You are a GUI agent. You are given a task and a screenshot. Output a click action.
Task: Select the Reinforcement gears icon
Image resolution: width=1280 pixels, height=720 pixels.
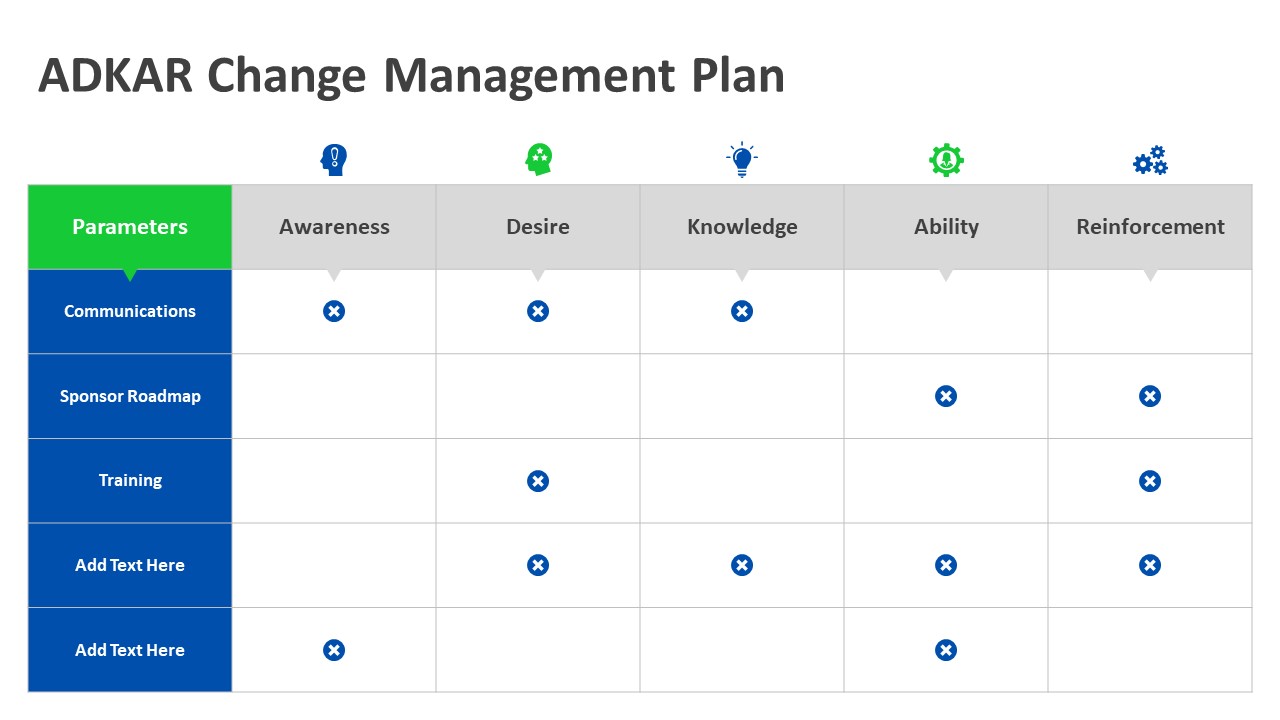(1150, 160)
